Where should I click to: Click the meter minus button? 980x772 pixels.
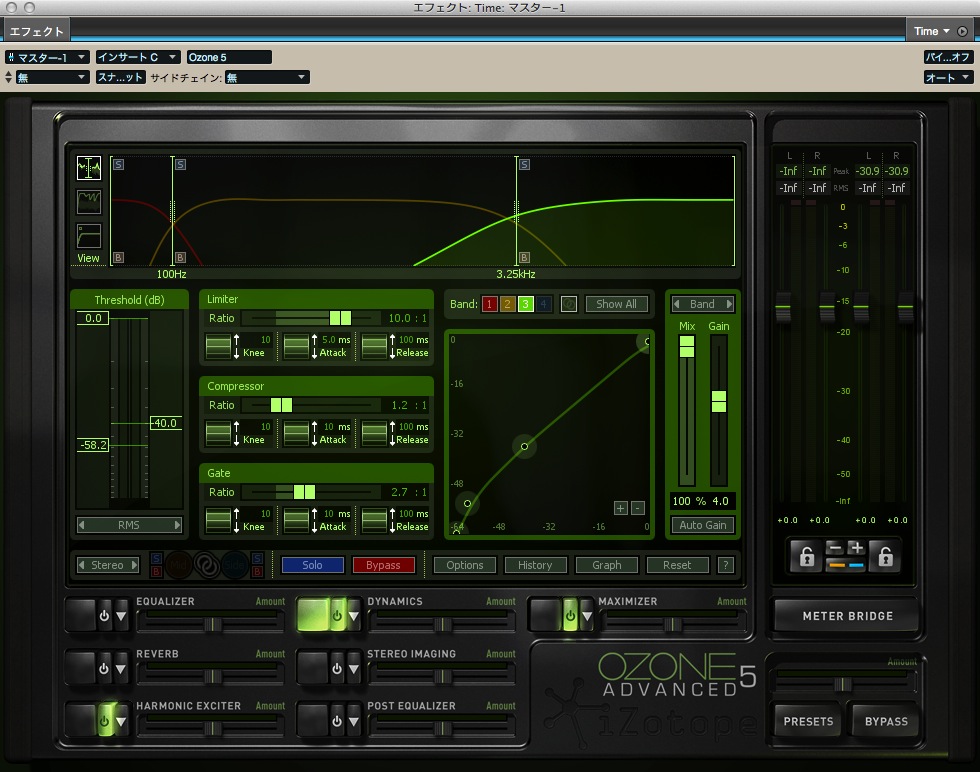click(835, 548)
